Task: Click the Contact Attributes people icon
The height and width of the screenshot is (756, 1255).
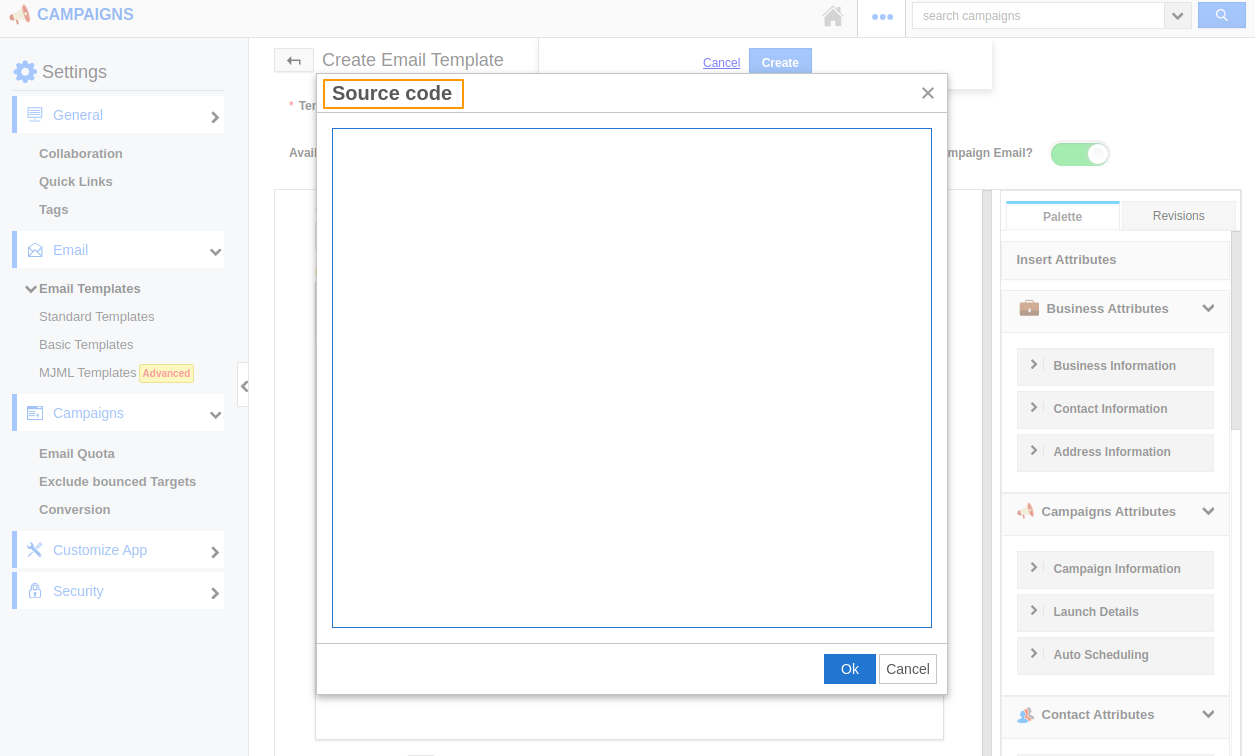Action: click(x=1025, y=715)
